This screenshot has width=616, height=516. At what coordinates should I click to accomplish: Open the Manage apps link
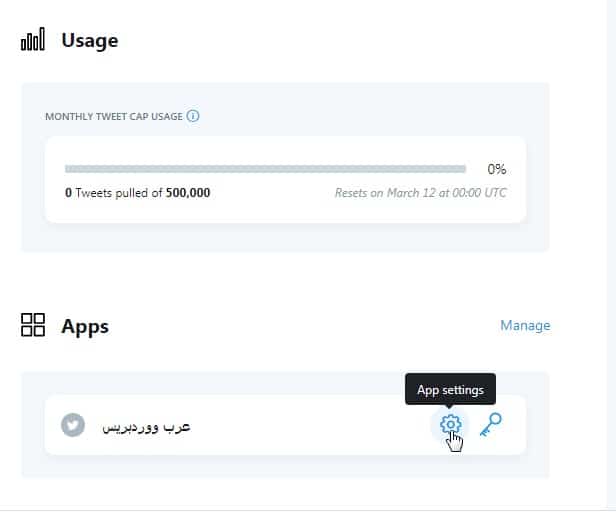525,325
